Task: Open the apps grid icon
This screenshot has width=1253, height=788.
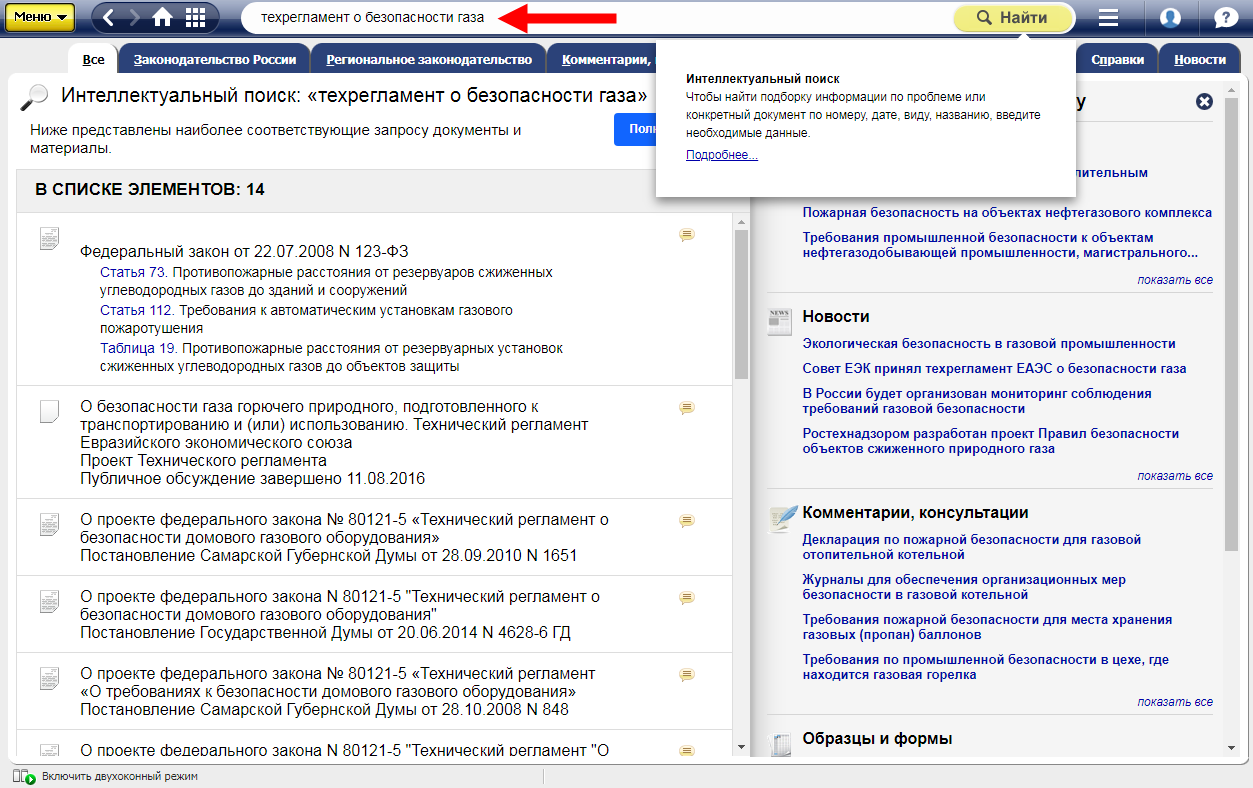Action: tap(196, 18)
